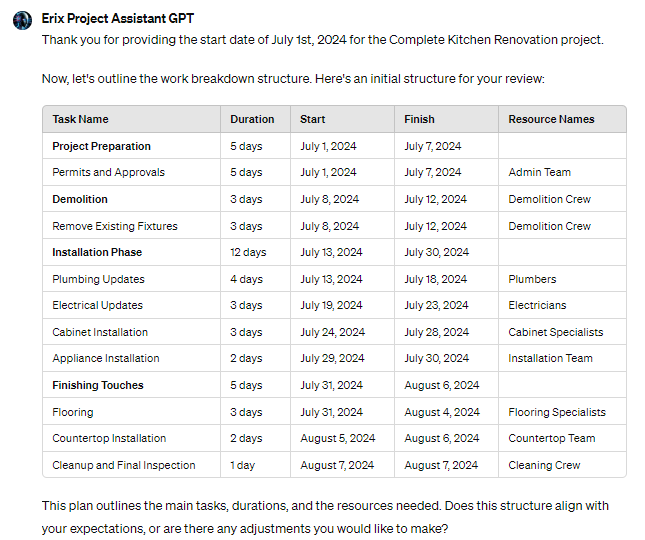This screenshot has width=645, height=540.
Task: Click the 12 days duration cell
Action: pyautogui.click(x=248, y=252)
